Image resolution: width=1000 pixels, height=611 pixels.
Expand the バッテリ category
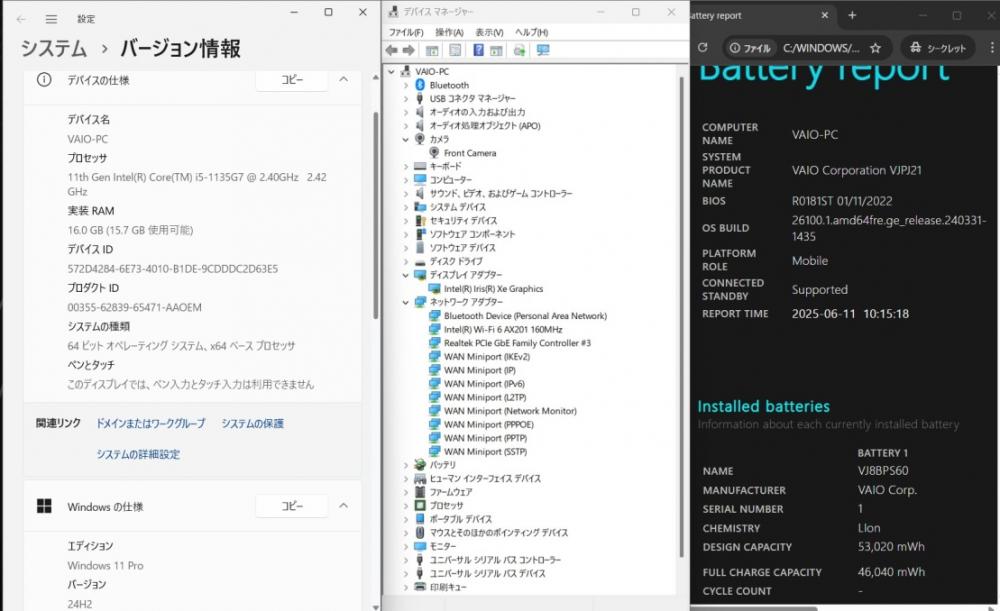click(406, 466)
